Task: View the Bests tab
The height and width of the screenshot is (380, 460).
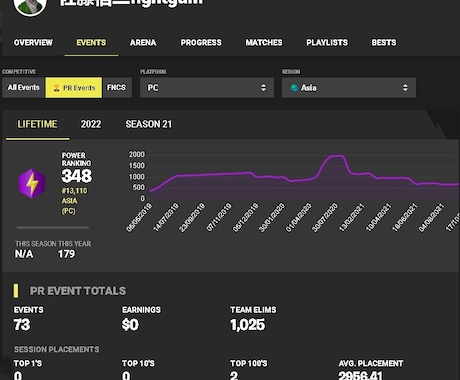Action: [384, 43]
